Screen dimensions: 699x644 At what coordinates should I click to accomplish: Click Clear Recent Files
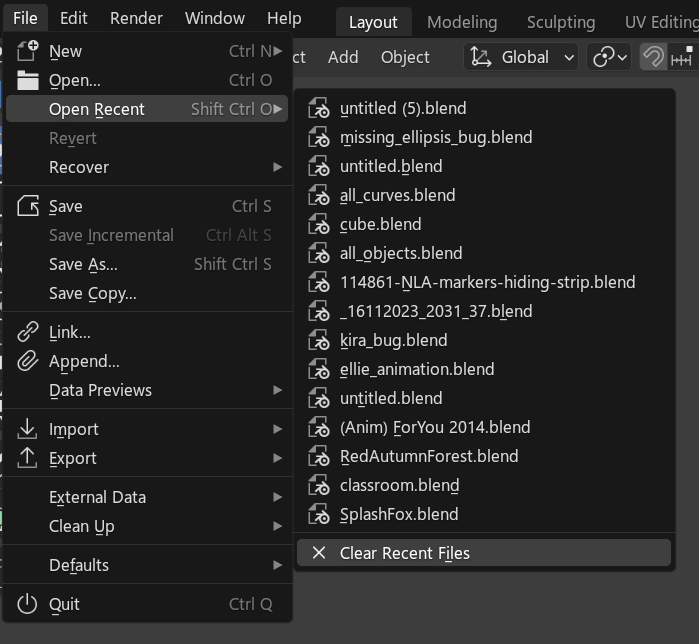click(484, 553)
